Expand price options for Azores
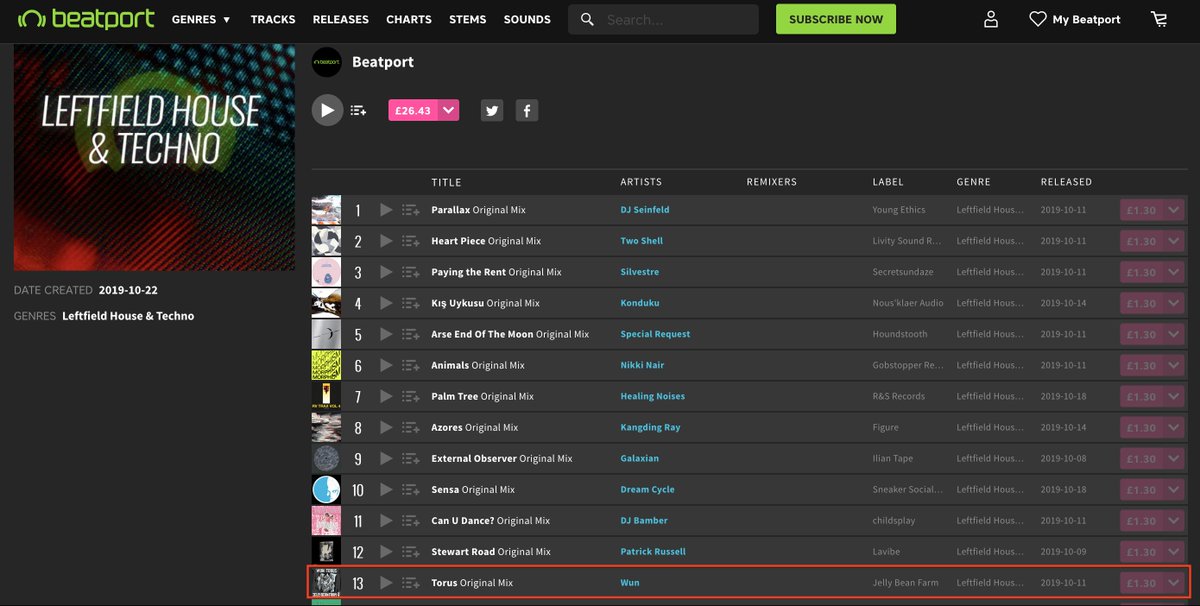Image resolution: width=1200 pixels, height=606 pixels. (x=1174, y=427)
